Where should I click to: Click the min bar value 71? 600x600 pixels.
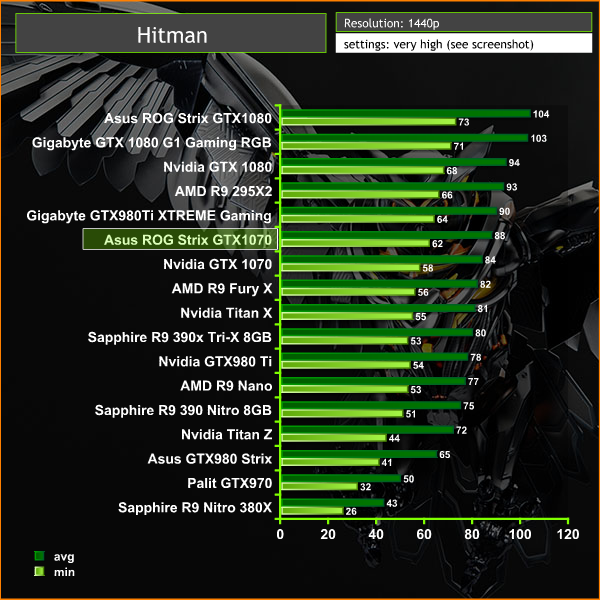tap(459, 147)
